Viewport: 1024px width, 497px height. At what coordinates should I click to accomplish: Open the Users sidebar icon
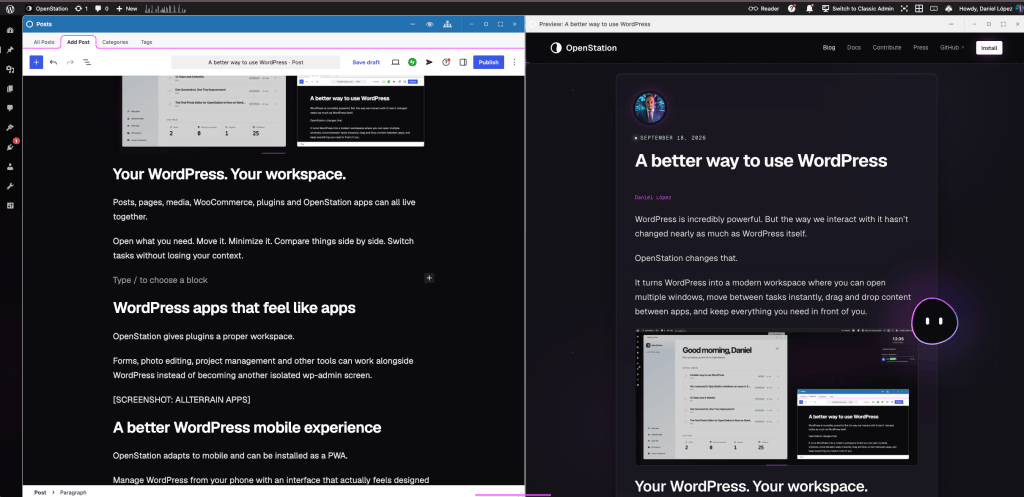tap(10, 167)
